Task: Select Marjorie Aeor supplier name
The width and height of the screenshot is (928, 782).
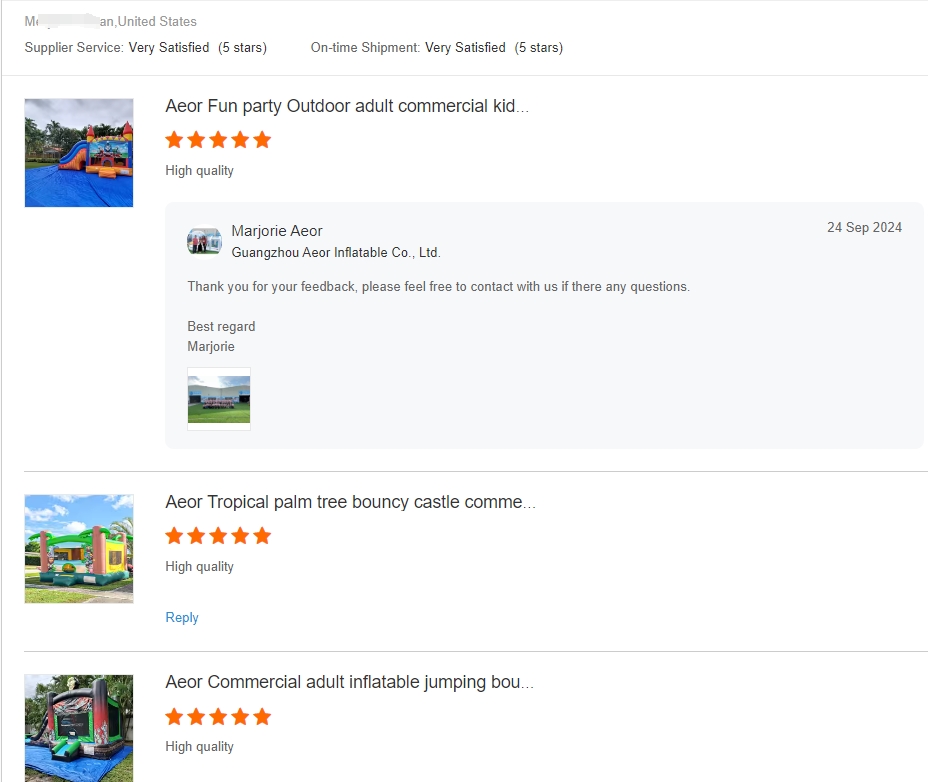Action: [x=276, y=231]
